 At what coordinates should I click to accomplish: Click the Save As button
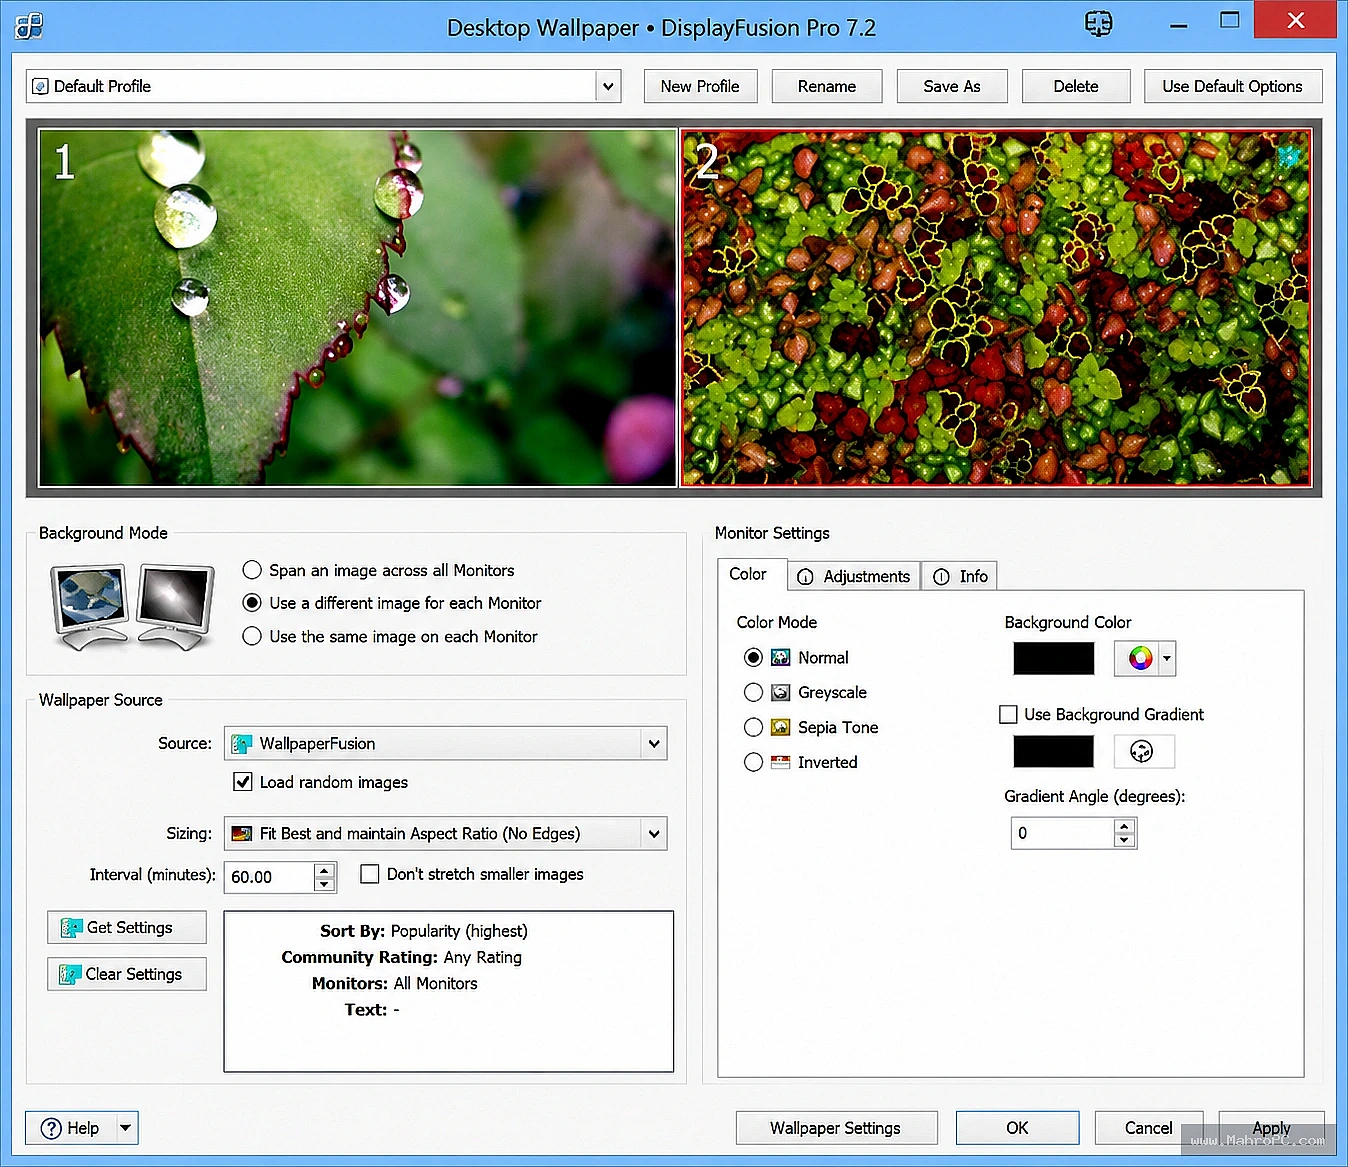(952, 87)
